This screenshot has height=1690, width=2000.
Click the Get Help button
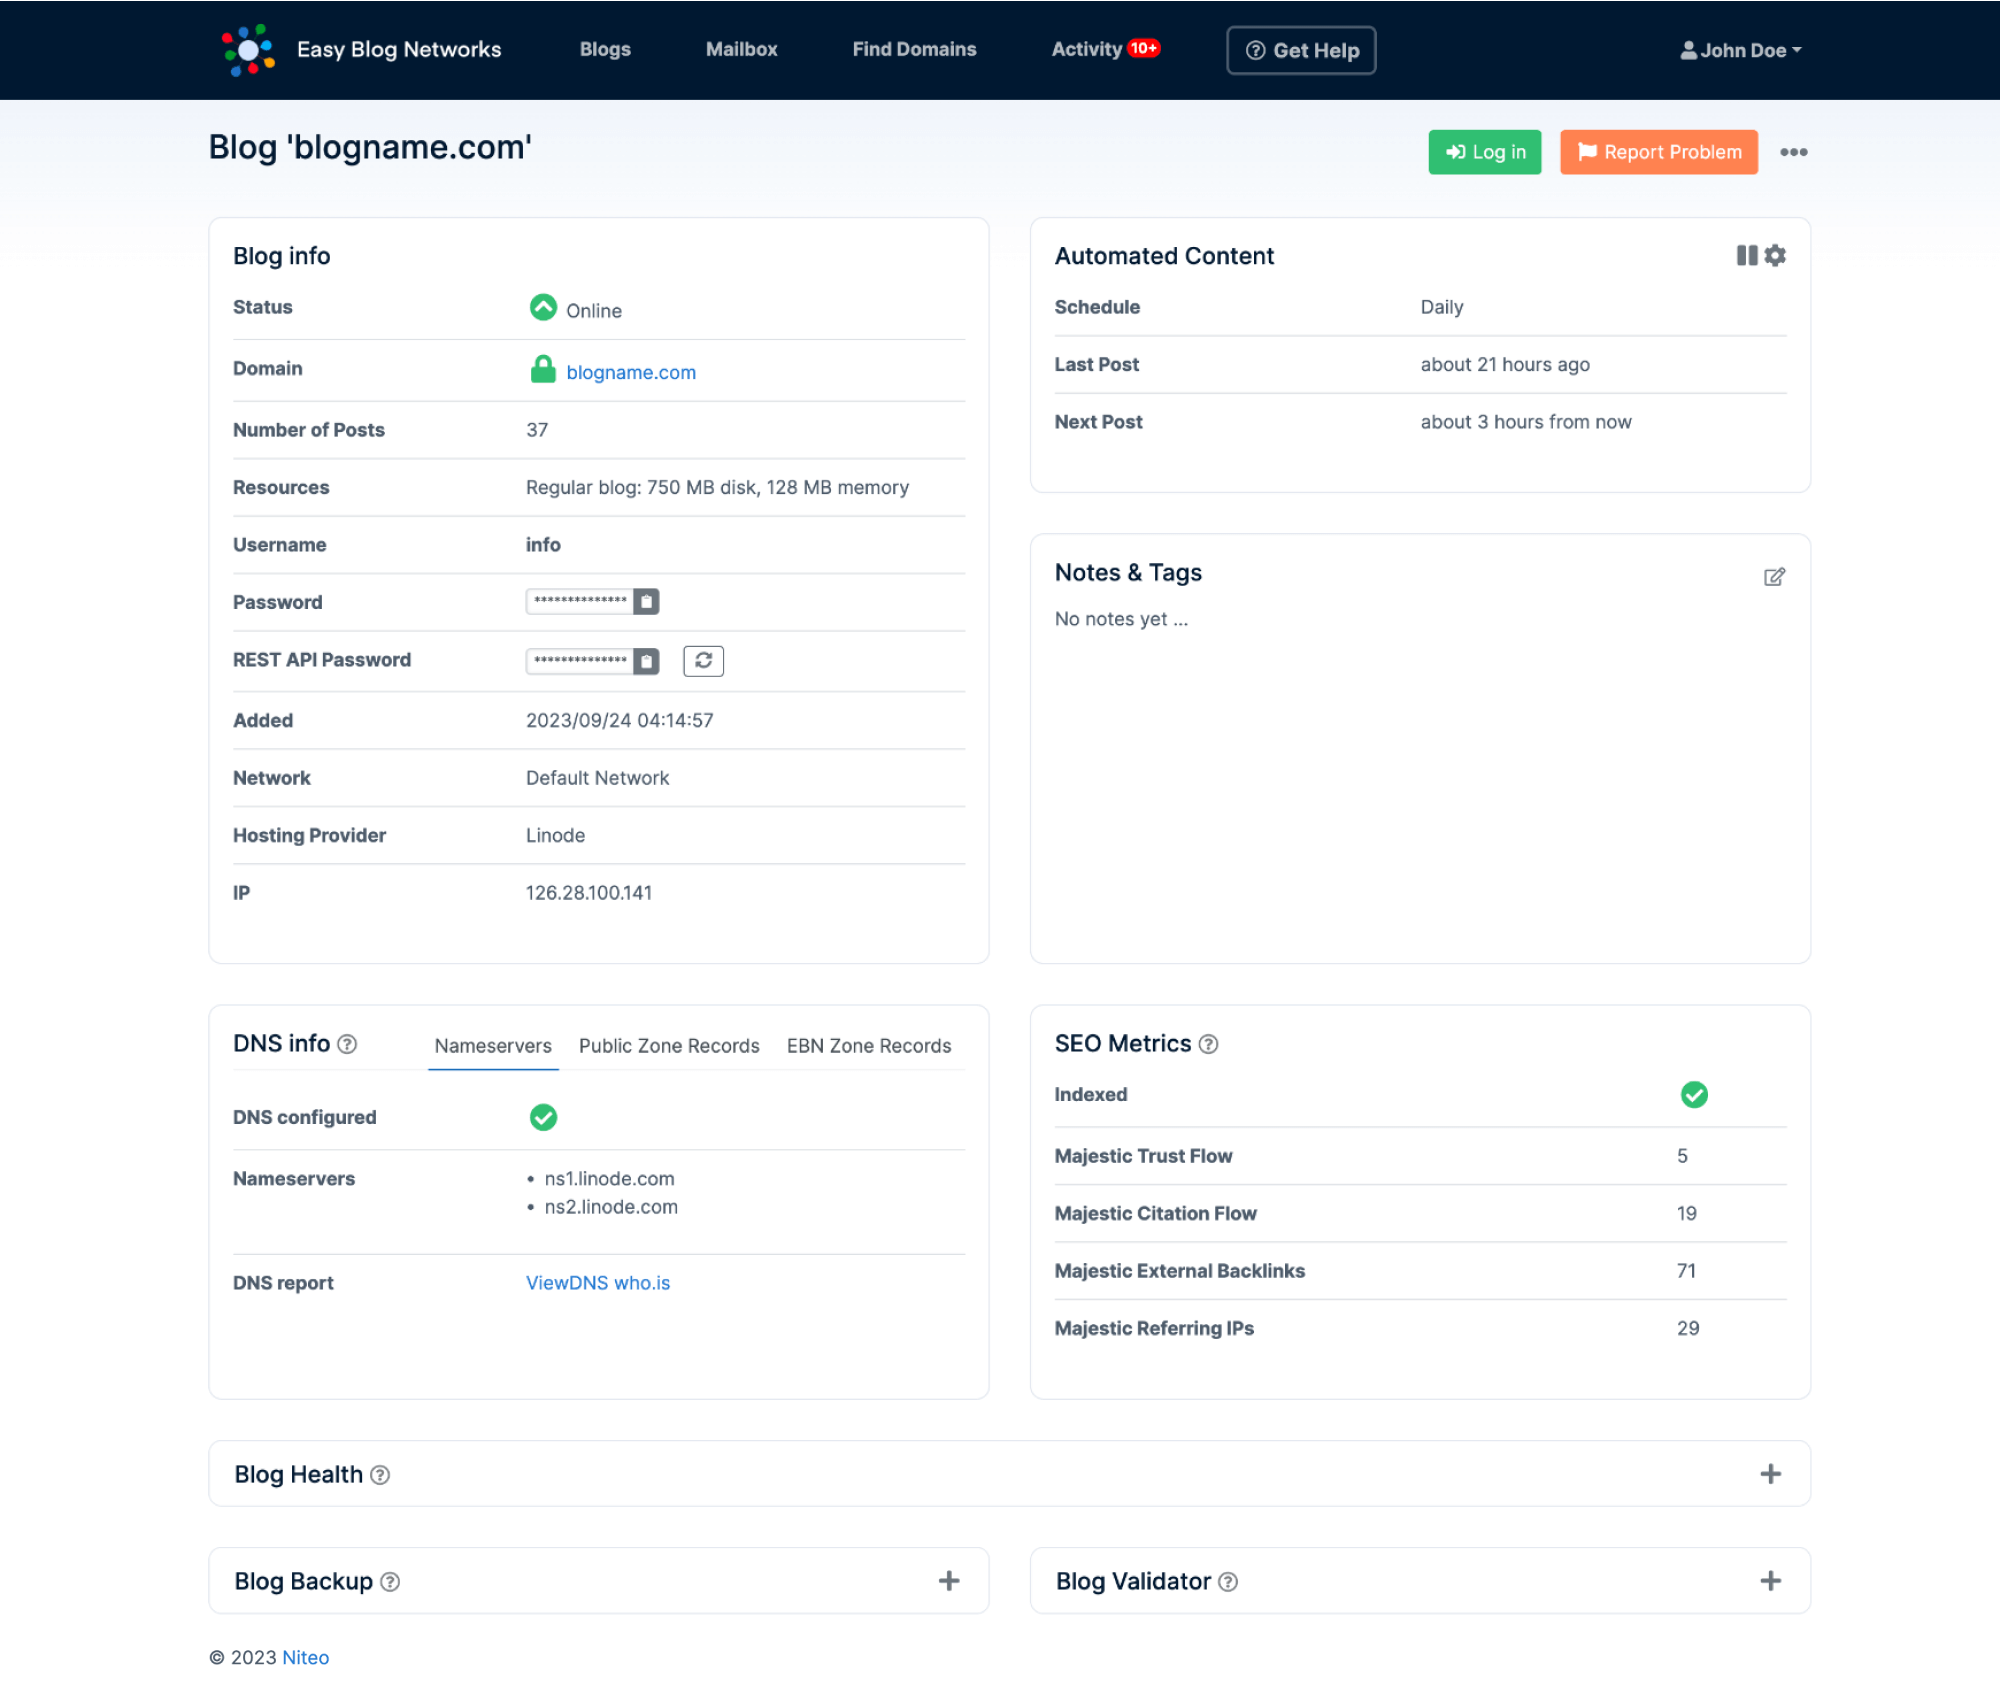click(1301, 50)
